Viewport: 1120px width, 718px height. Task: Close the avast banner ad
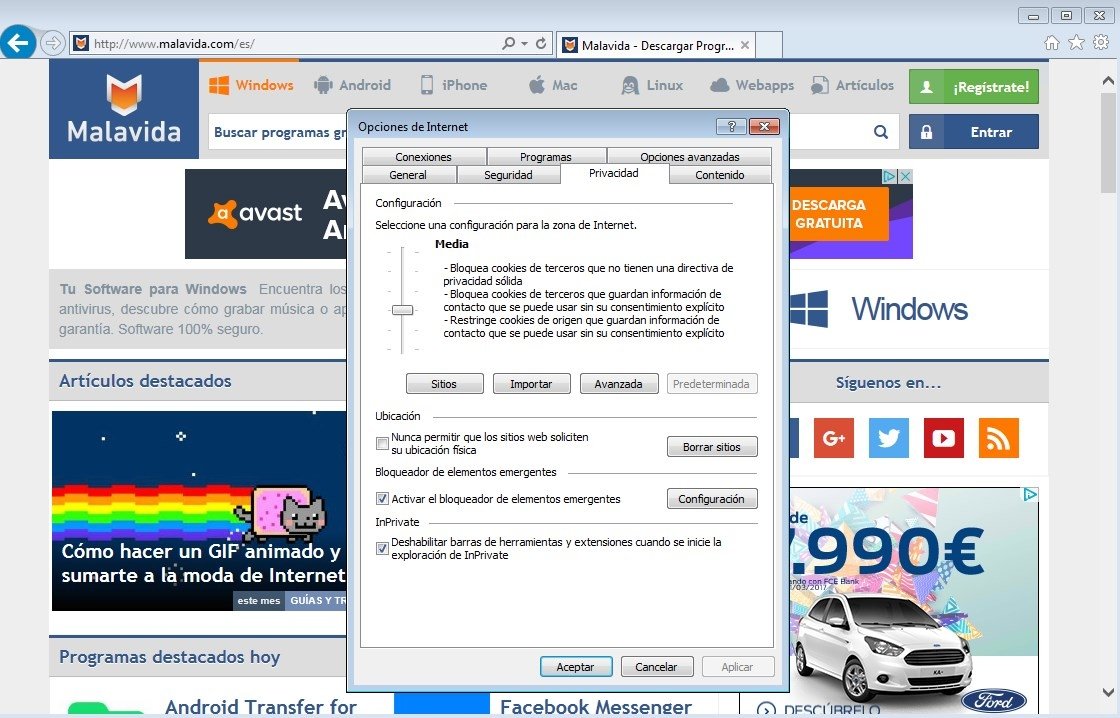[x=906, y=176]
